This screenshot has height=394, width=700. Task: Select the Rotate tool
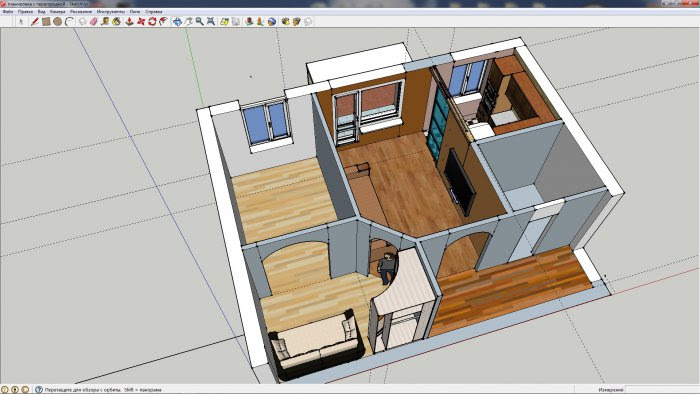point(152,21)
